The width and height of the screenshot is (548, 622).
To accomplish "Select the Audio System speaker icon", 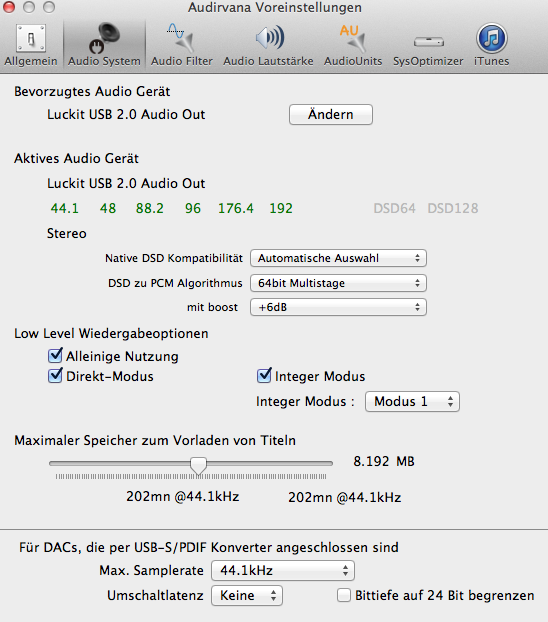I will point(104,38).
